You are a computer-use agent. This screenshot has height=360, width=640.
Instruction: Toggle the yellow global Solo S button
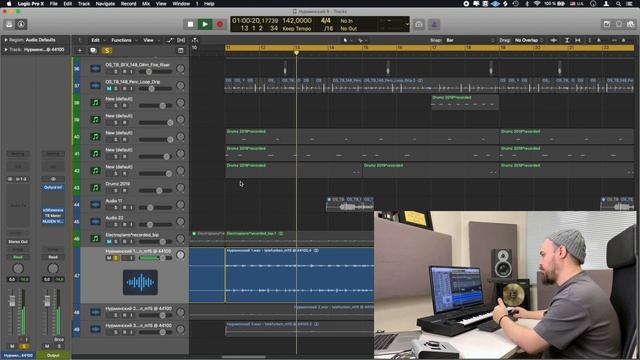[x=107, y=51]
